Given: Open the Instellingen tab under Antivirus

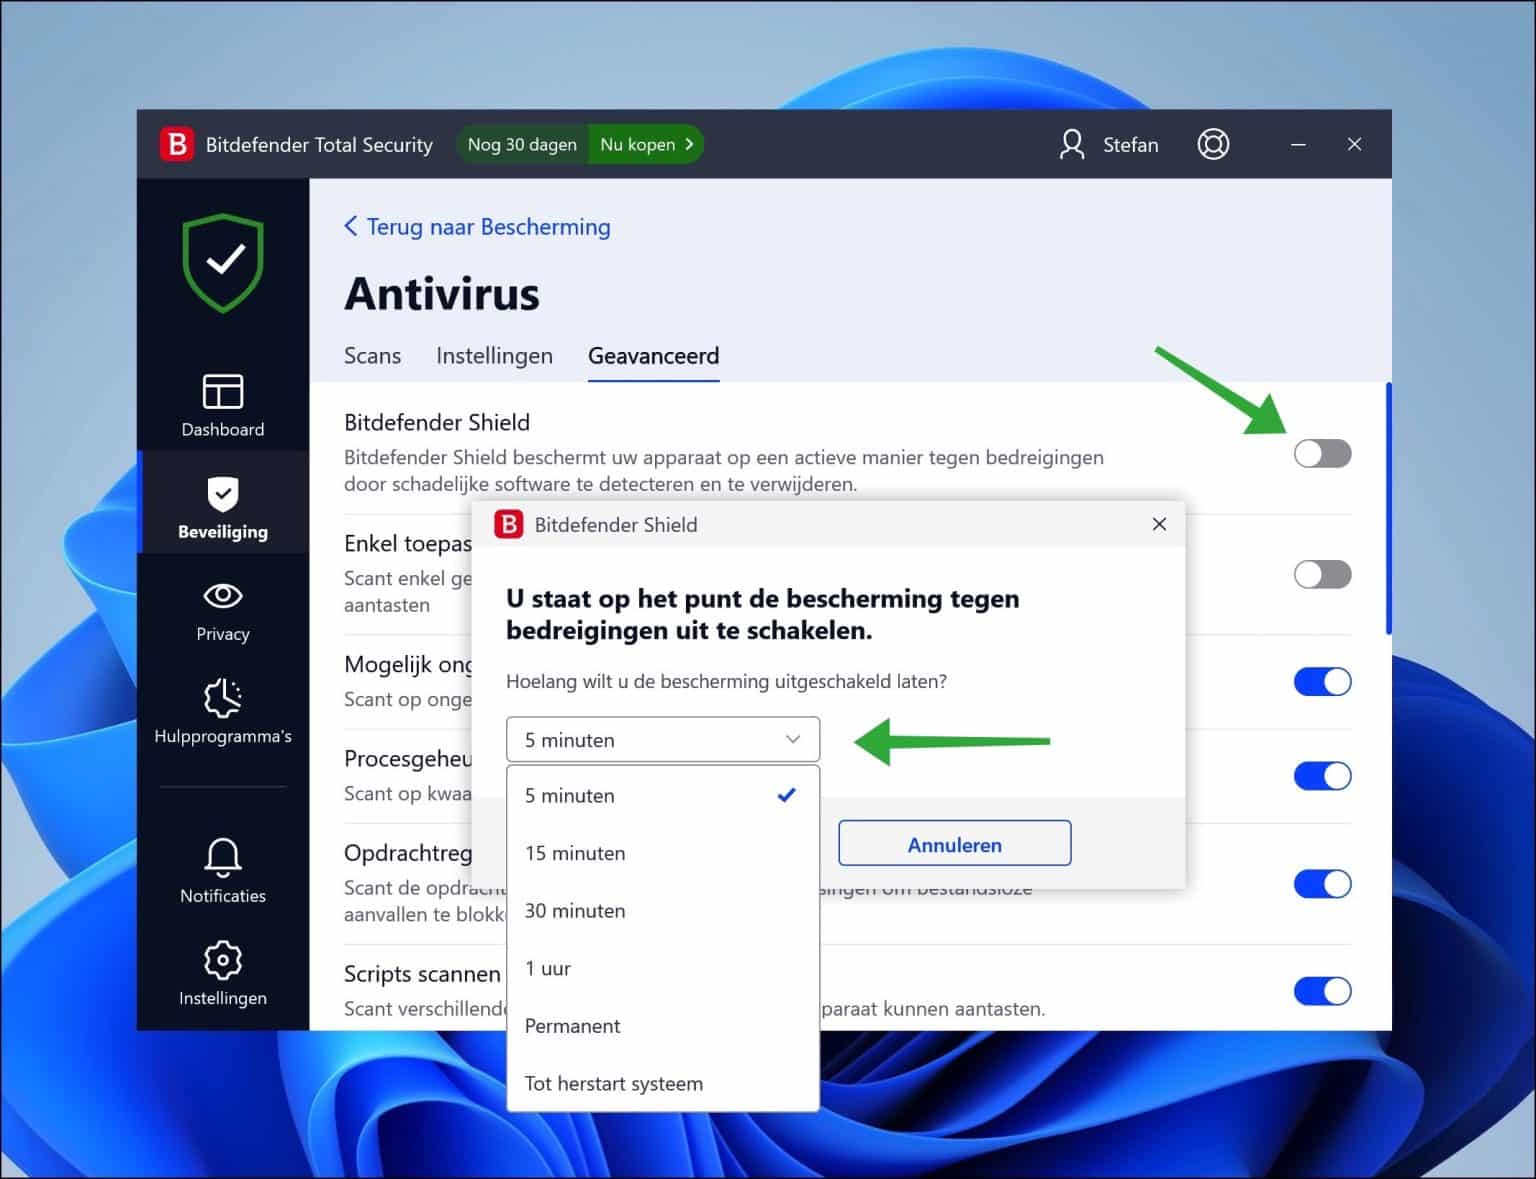Looking at the screenshot, I should [494, 356].
